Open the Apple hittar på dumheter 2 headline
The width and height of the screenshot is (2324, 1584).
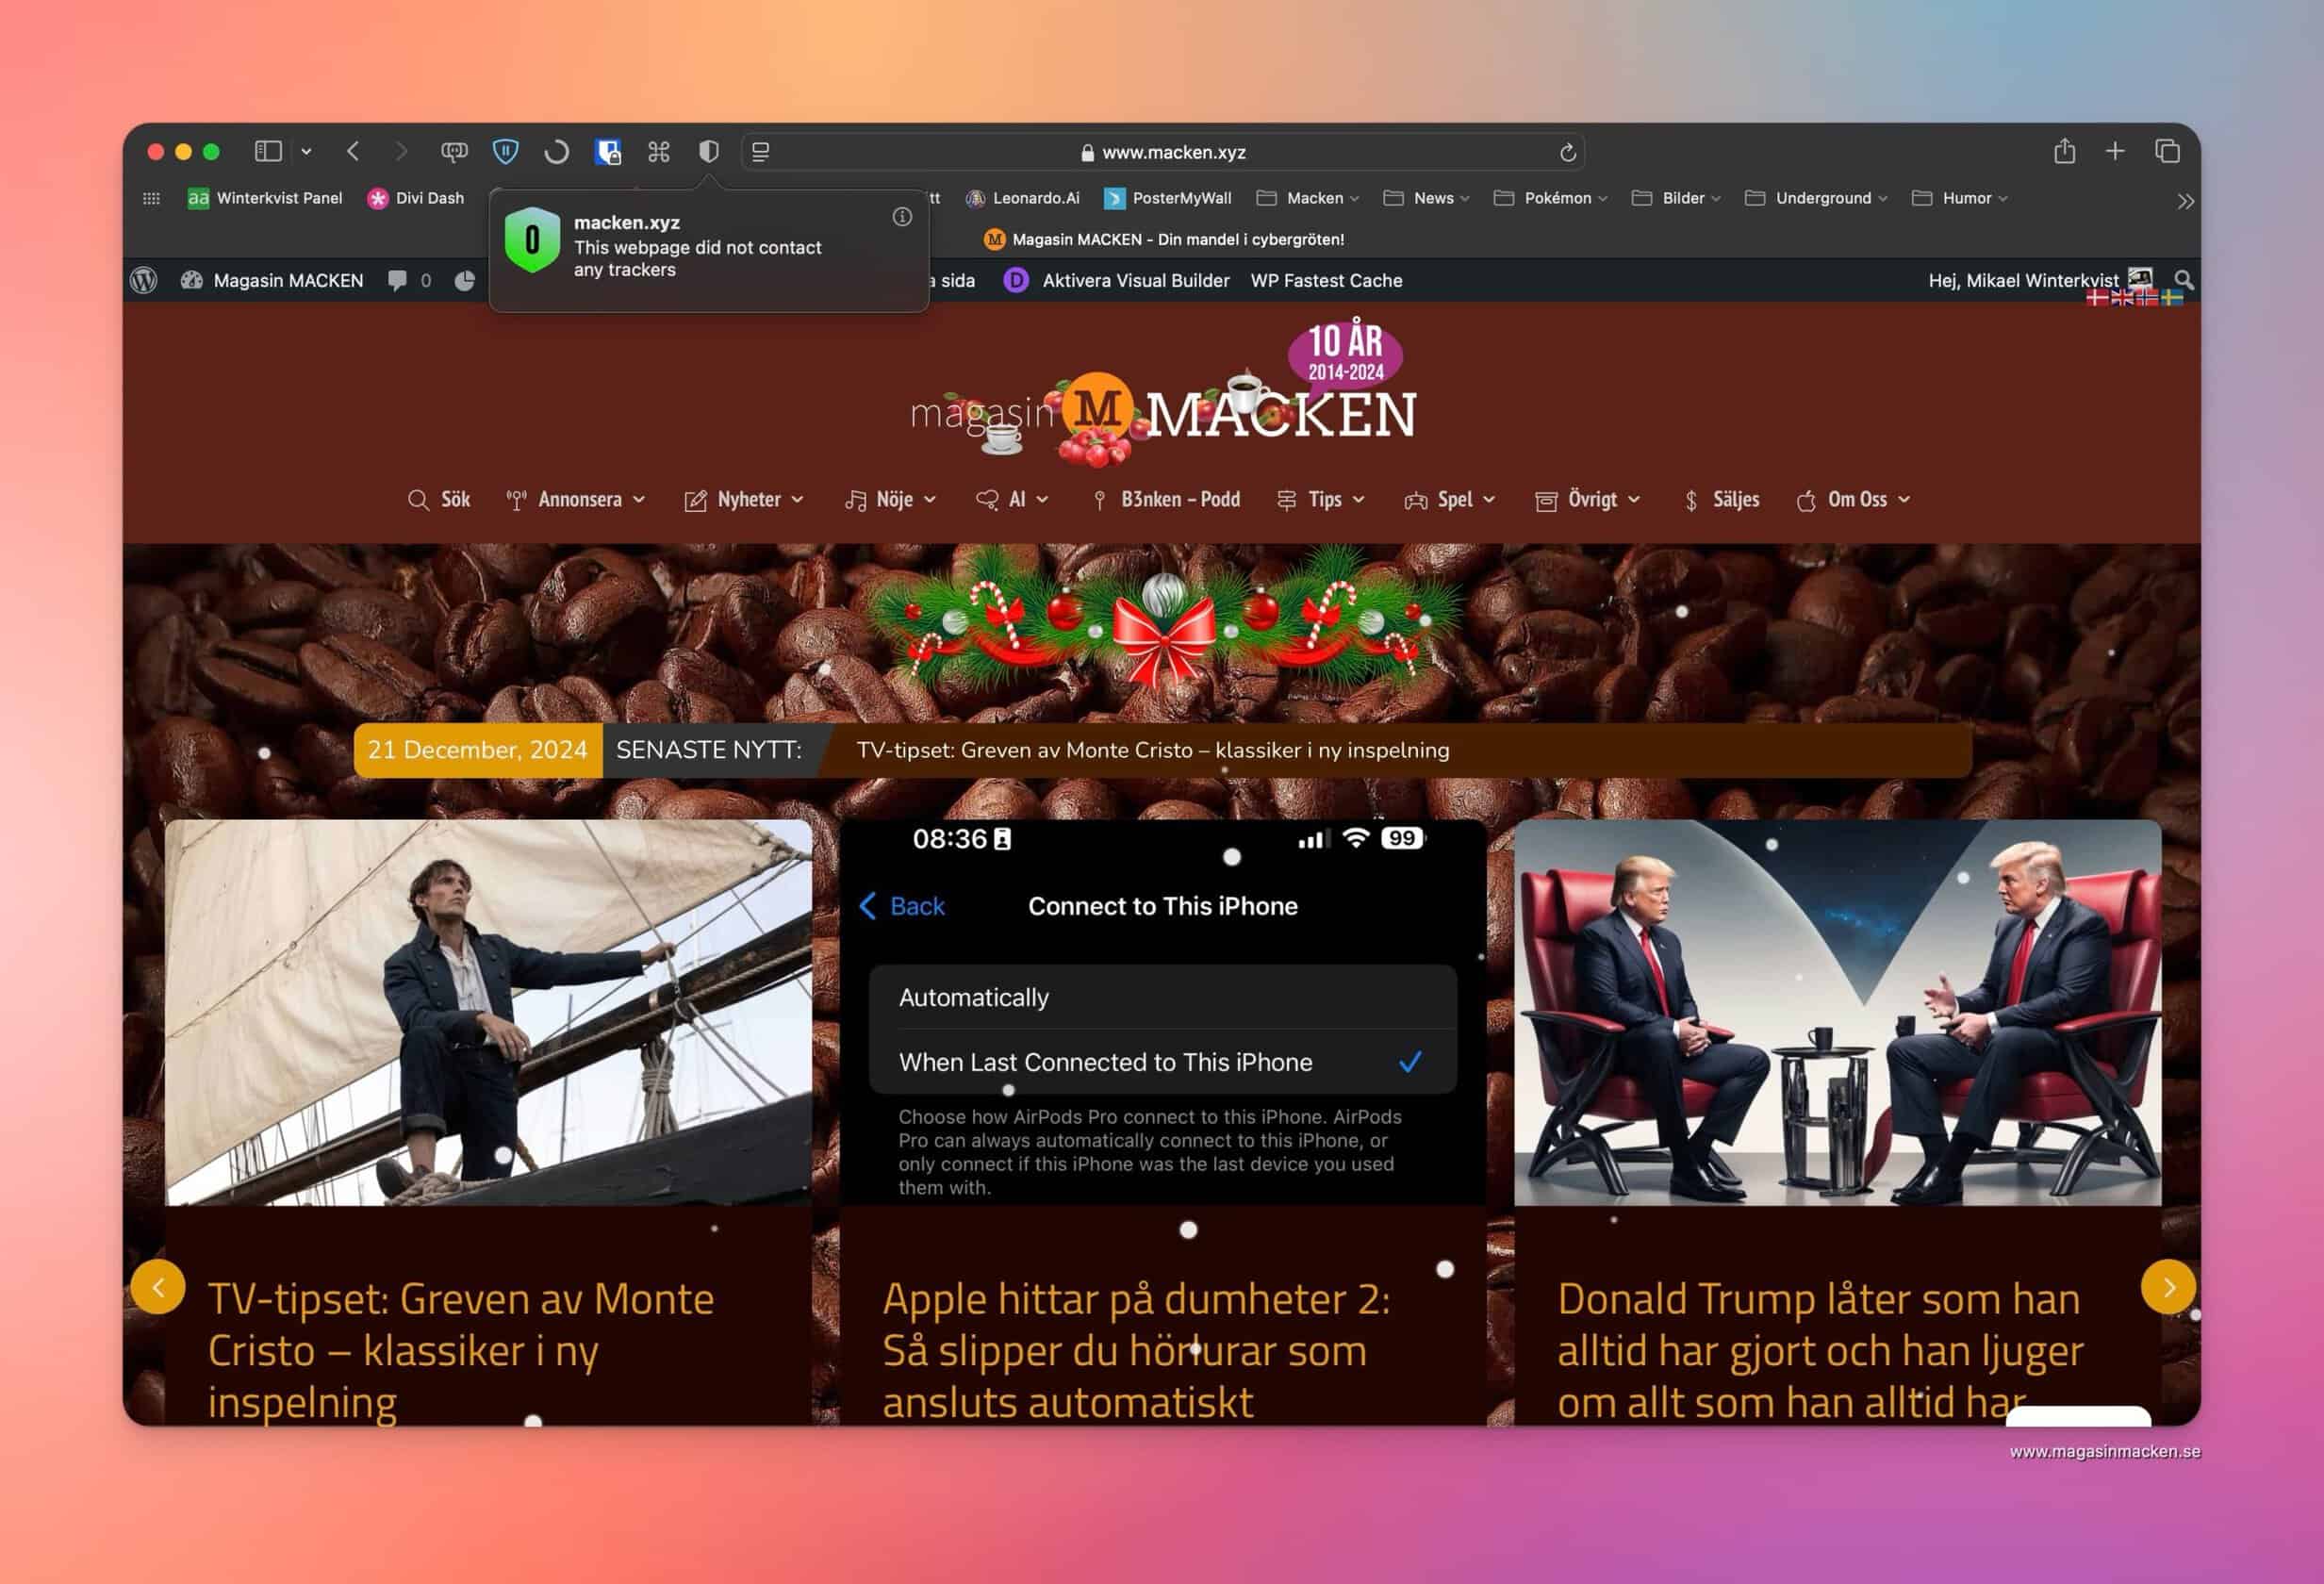tap(1136, 1350)
